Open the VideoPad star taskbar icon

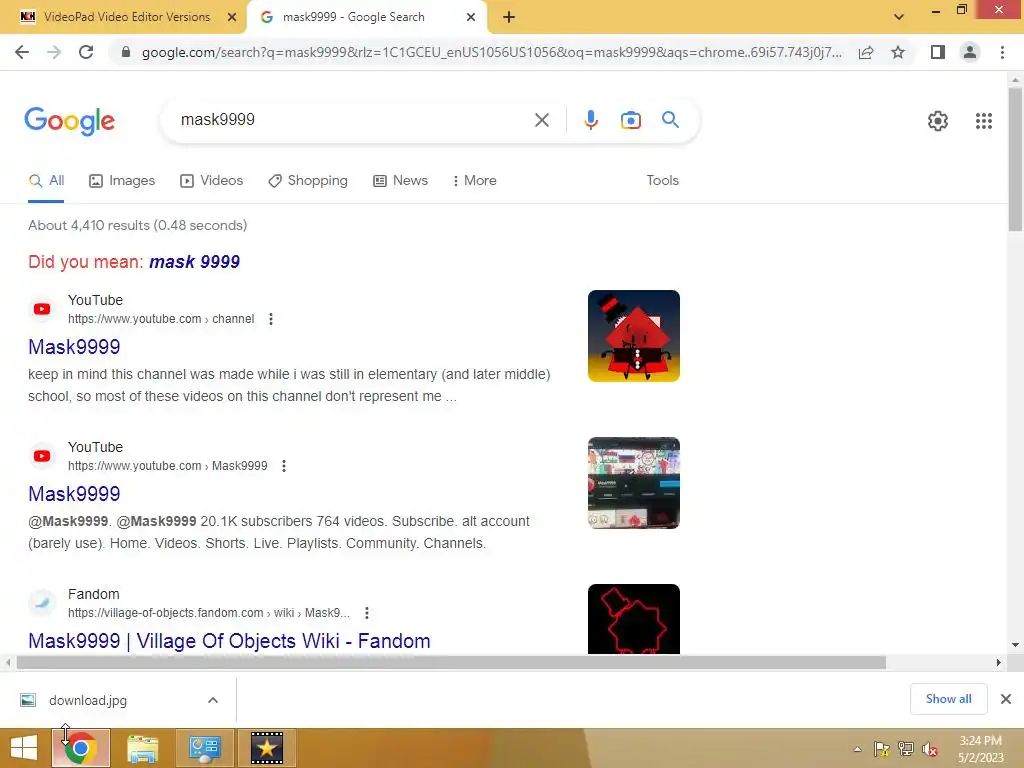click(266, 748)
